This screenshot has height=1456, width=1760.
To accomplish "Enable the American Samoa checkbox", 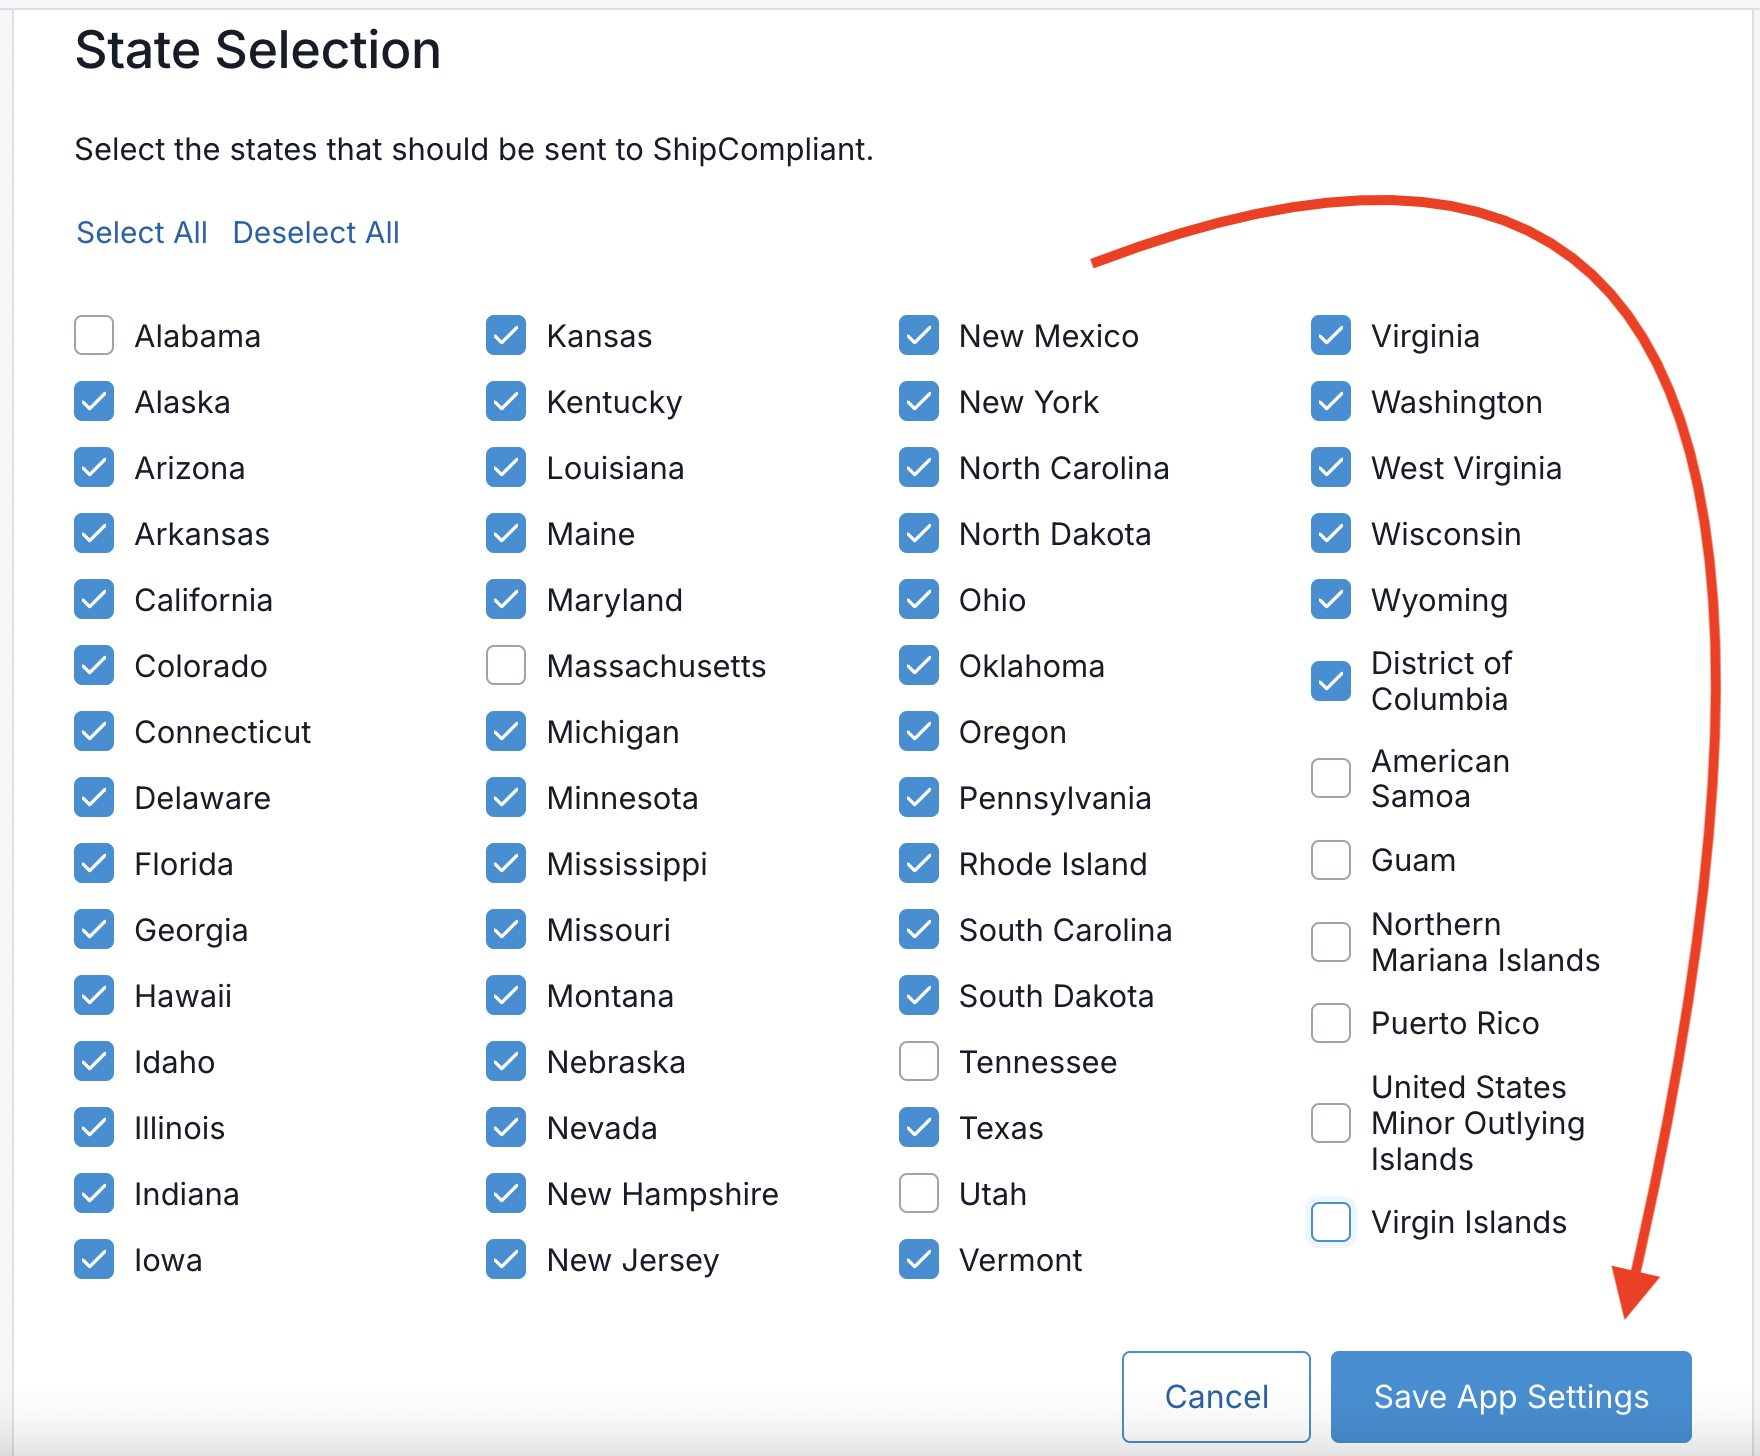I will coord(1330,777).
